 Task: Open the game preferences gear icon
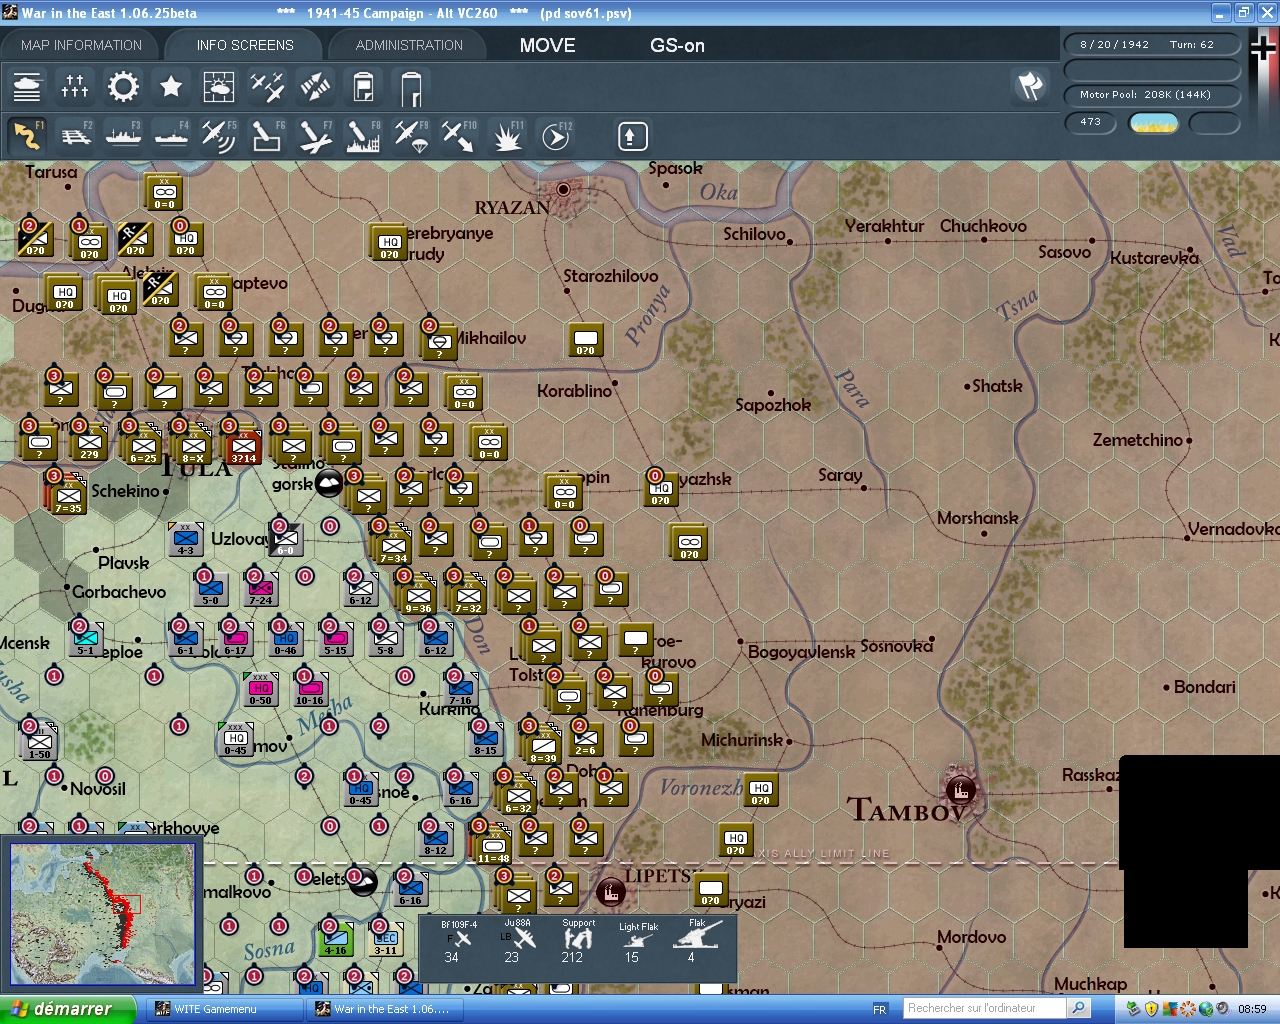click(x=122, y=87)
